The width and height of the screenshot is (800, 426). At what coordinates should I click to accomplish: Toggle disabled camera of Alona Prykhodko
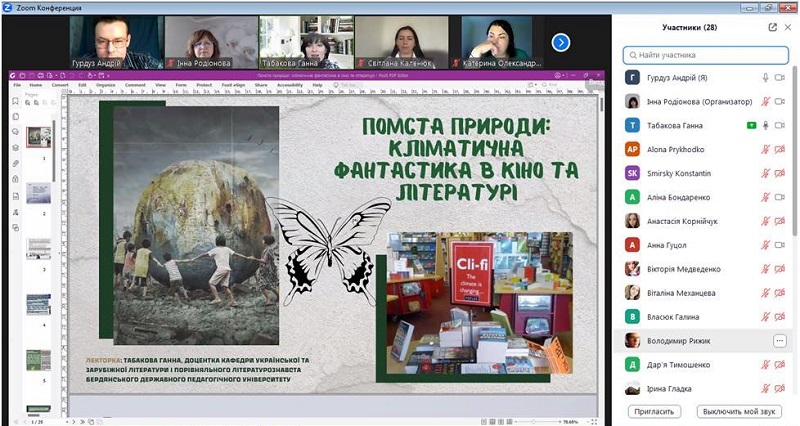click(x=780, y=149)
